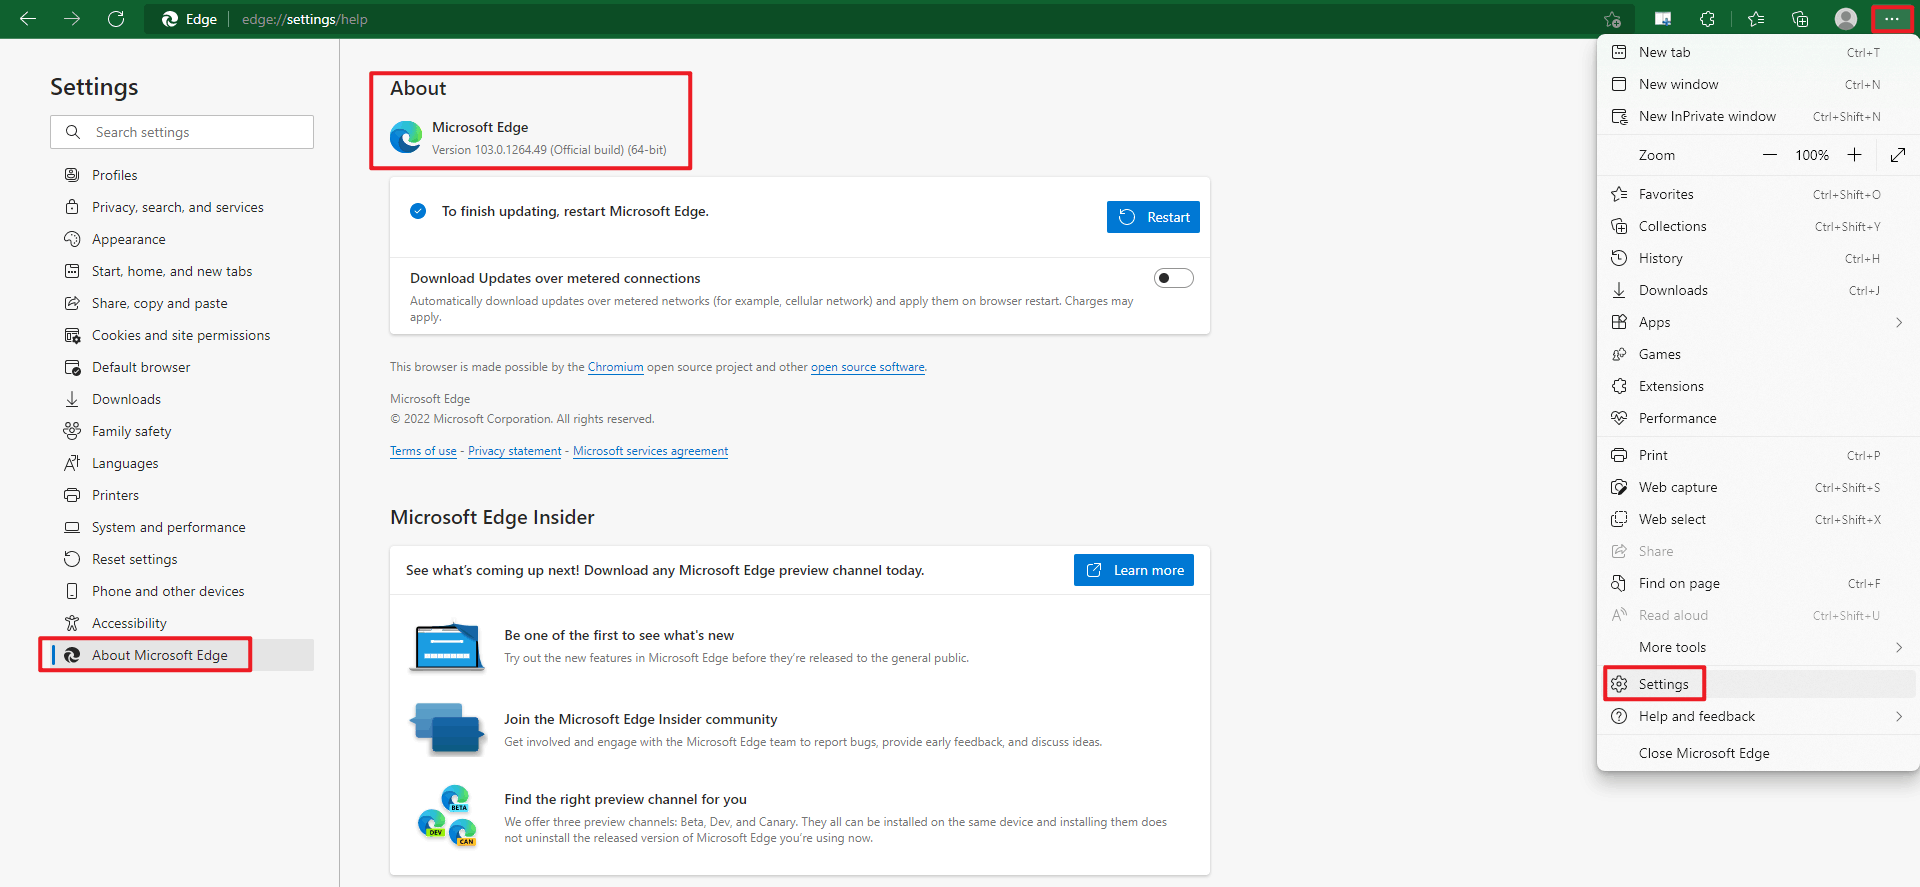Enter full screen with the expand icon
Image resolution: width=1920 pixels, height=887 pixels.
pos(1898,155)
